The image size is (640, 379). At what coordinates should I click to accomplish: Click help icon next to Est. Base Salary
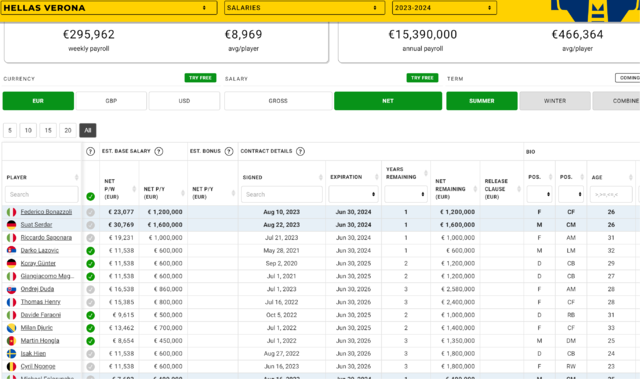tap(159, 151)
